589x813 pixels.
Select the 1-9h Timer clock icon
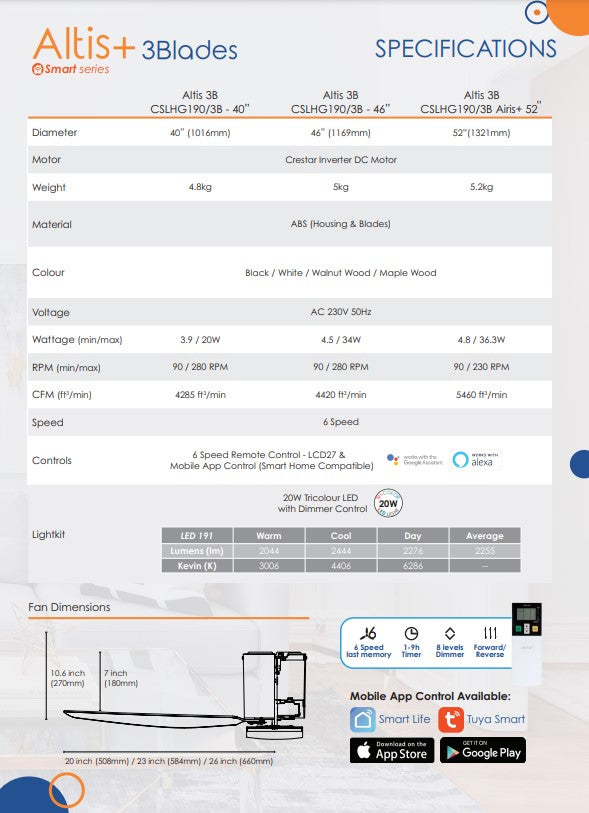coord(411,633)
